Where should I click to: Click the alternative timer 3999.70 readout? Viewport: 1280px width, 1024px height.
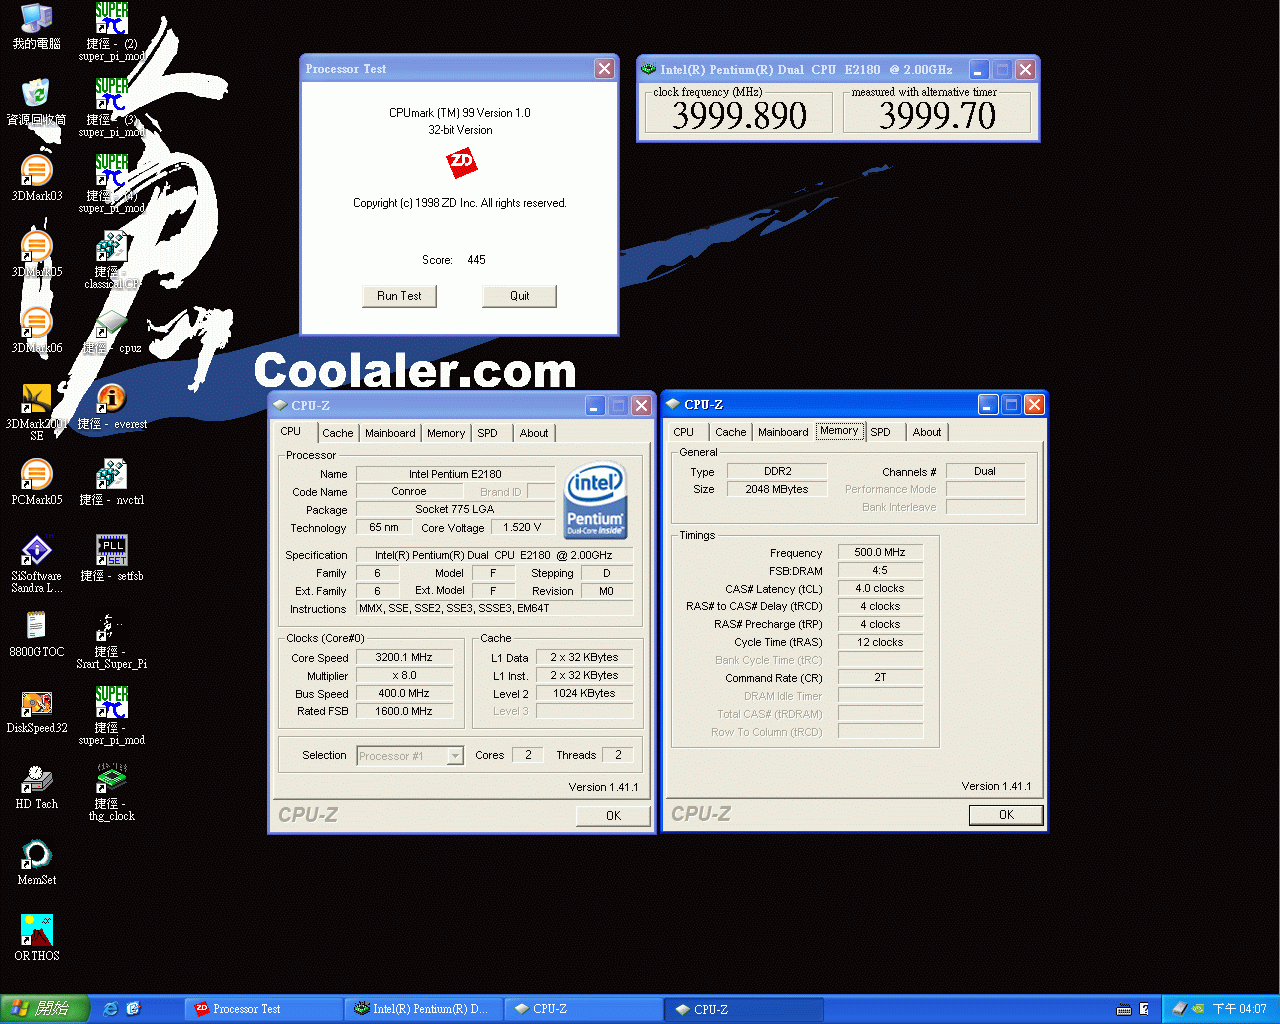click(x=937, y=115)
